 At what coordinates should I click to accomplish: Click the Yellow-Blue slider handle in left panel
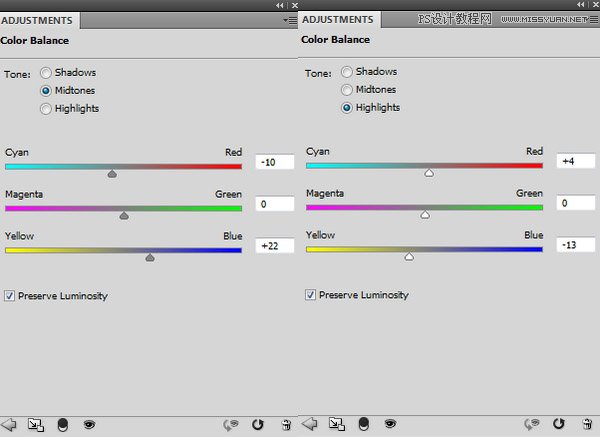coord(150,257)
